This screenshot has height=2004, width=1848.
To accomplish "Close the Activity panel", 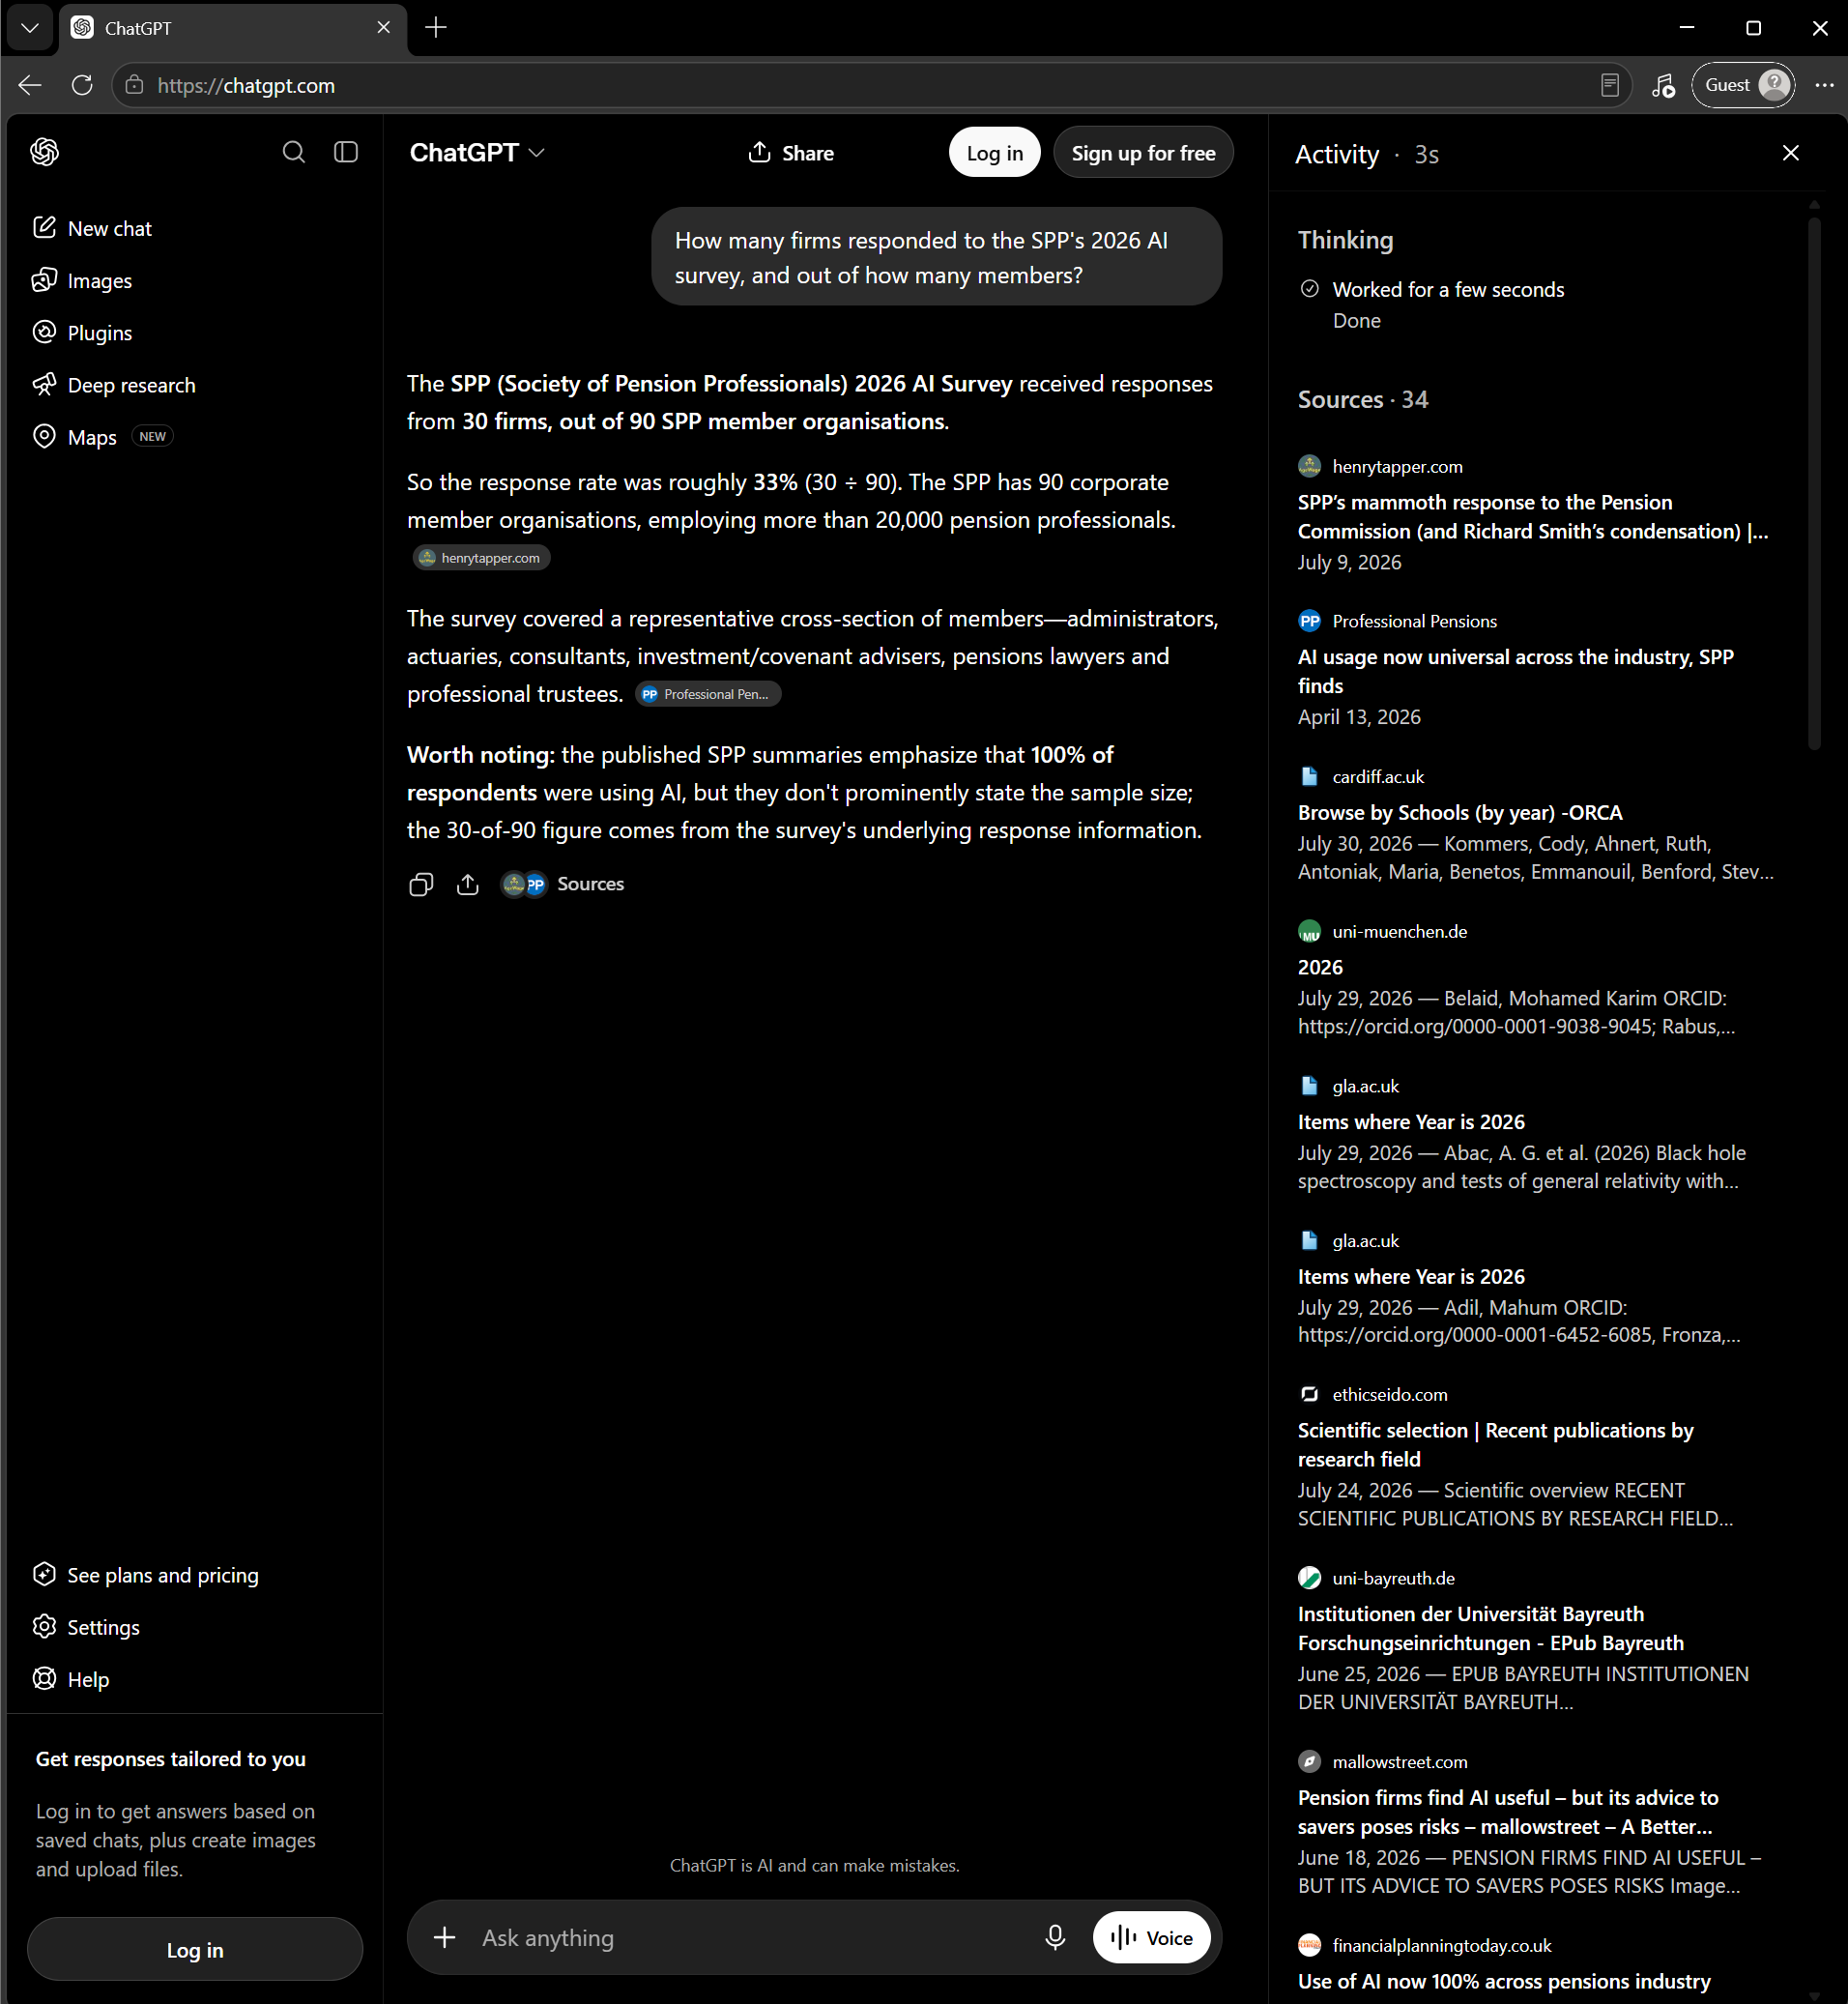I will click(x=1790, y=152).
